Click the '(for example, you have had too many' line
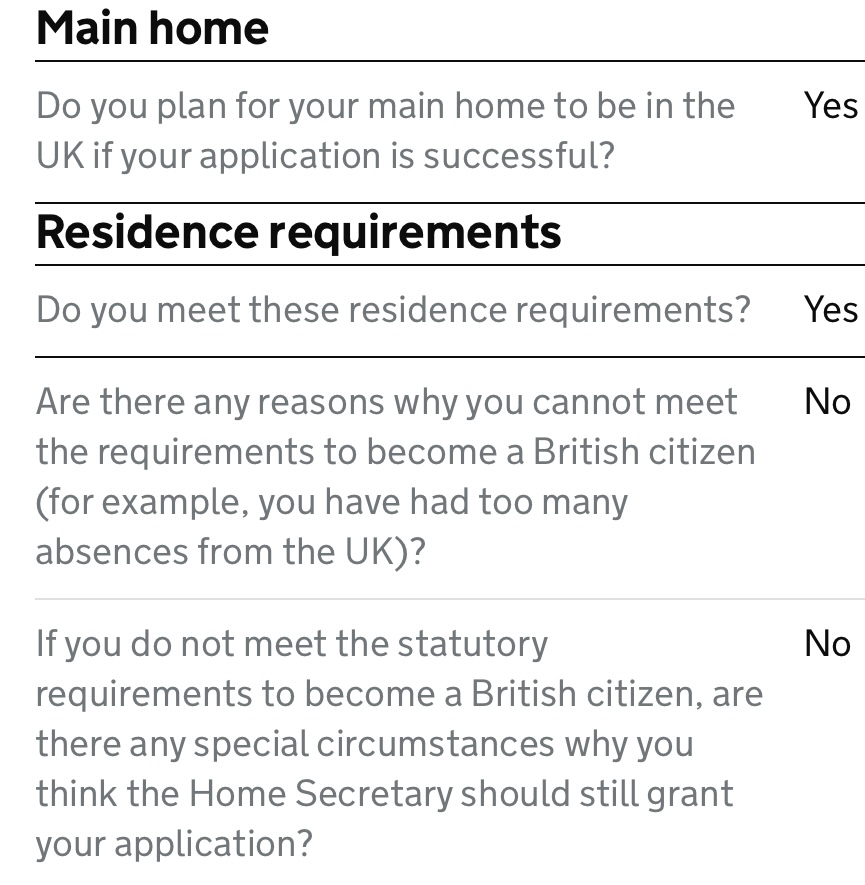Screen dimensions: 865x885 tap(331, 502)
